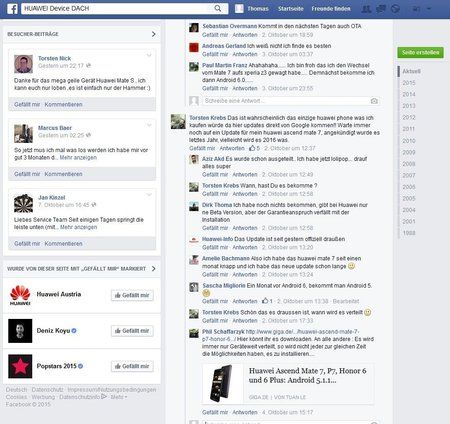Like the Deniz Koyu page
Image resolution: width=450 pixels, height=424 pixels.
click(132, 331)
